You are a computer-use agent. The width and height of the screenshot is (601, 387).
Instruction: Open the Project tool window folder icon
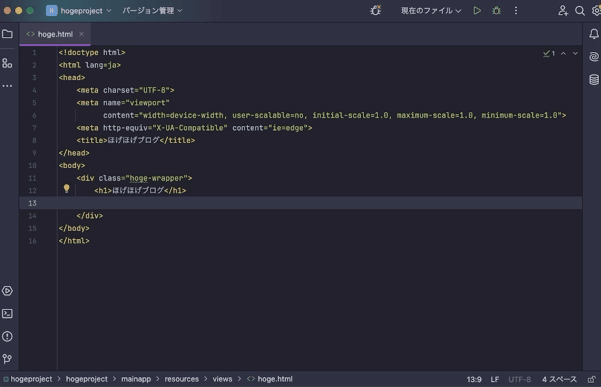tap(7, 34)
